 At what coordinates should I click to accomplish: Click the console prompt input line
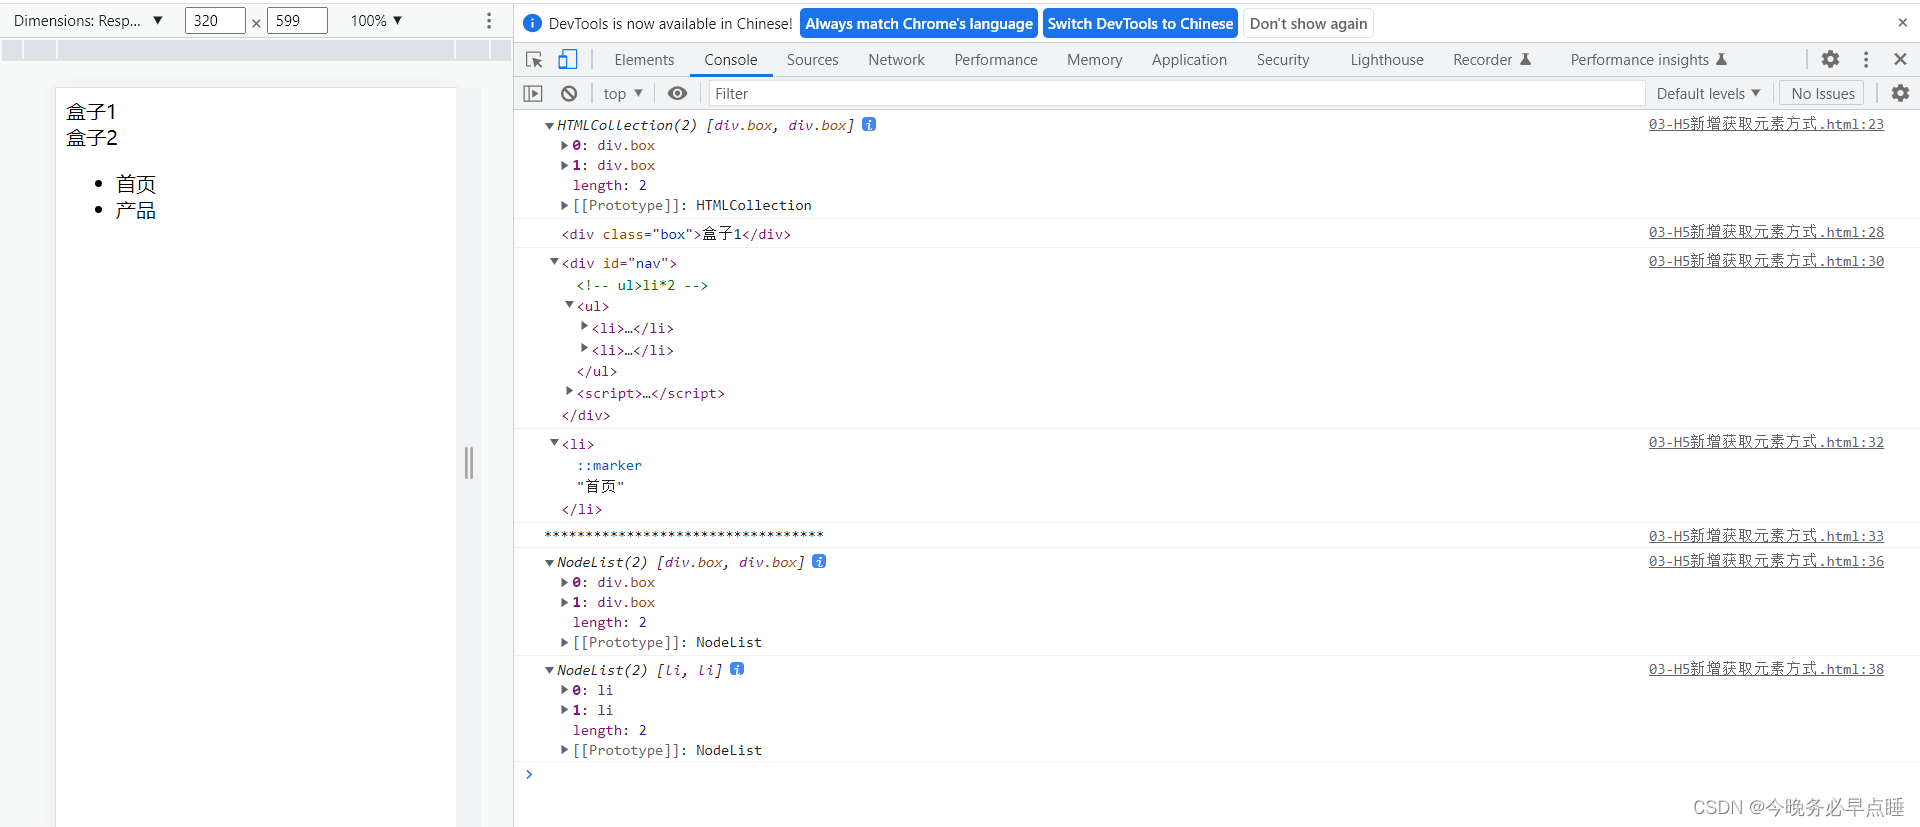pyautogui.click(x=1217, y=775)
